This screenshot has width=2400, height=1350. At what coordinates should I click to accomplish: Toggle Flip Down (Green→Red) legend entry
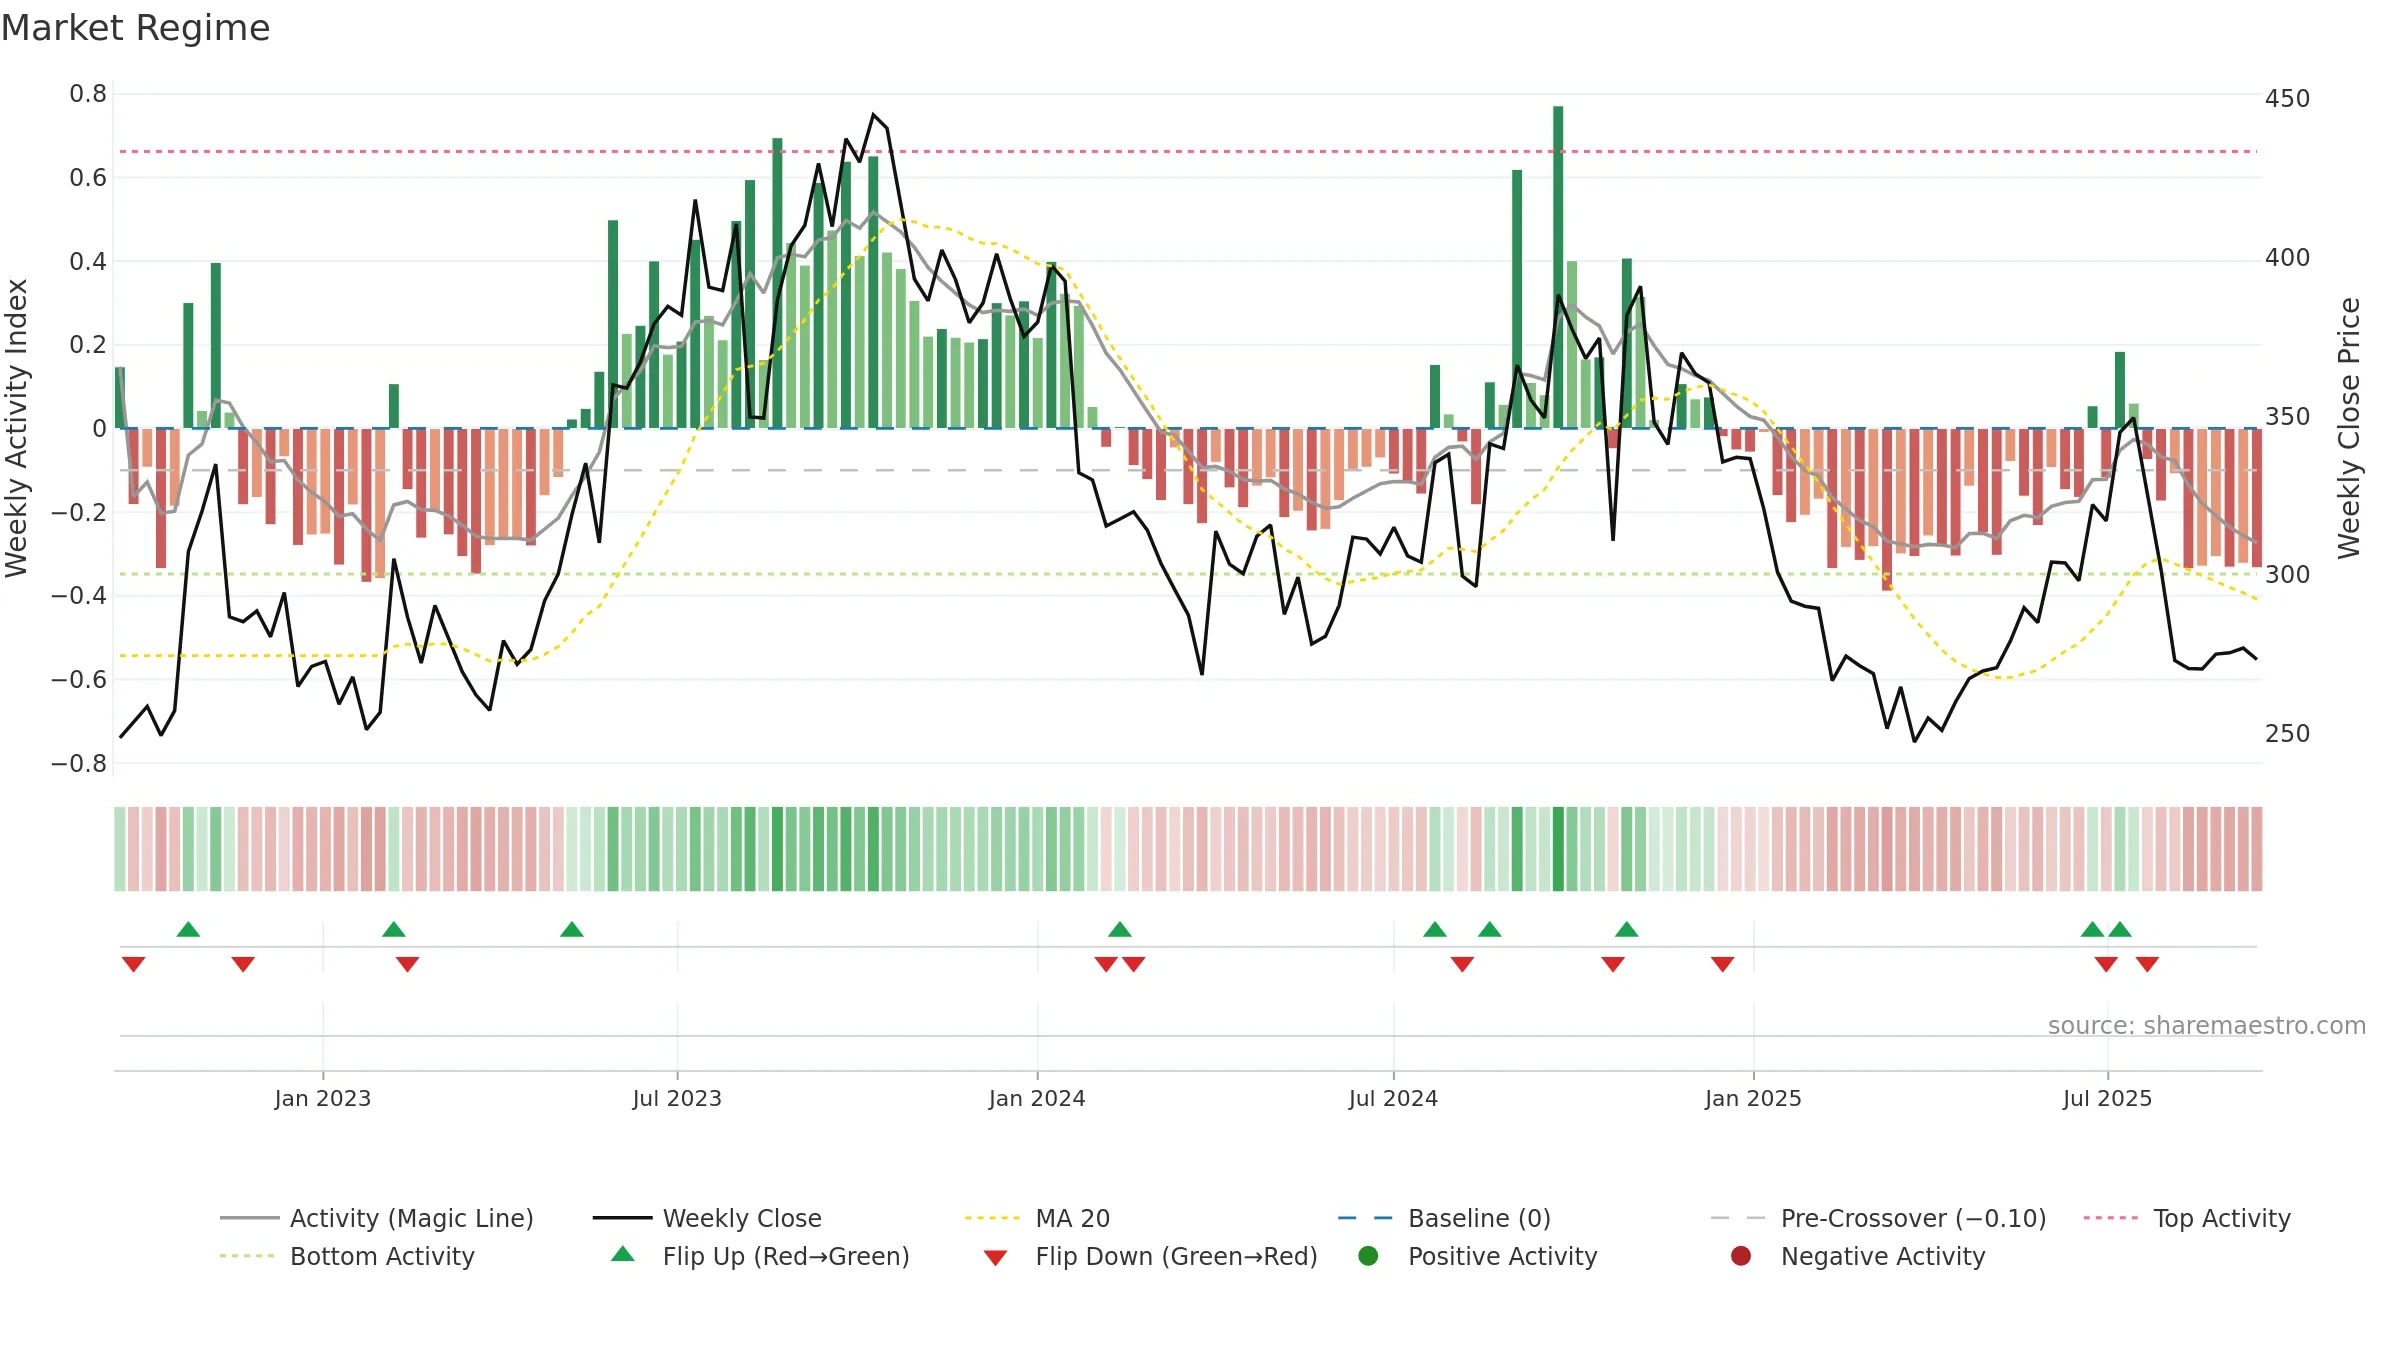tap(1150, 1256)
